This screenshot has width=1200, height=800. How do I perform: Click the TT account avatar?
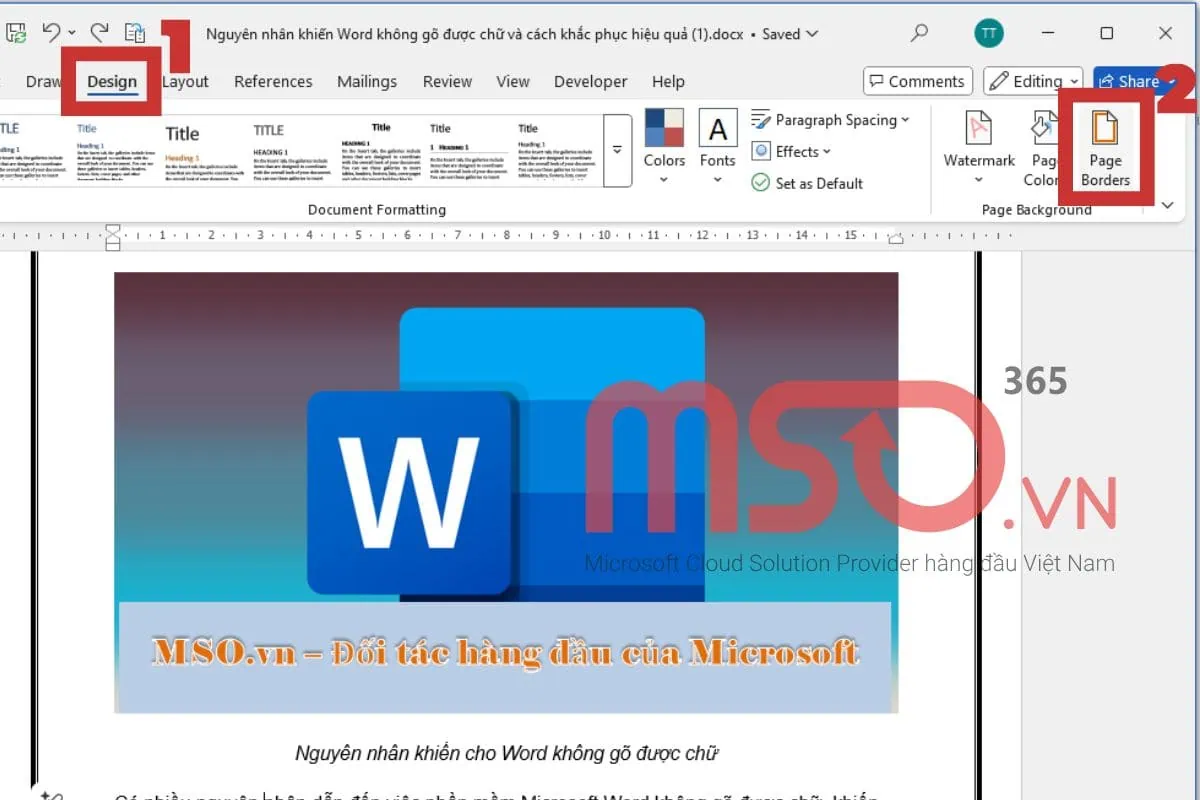pyautogui.click(x=988, y=33)
